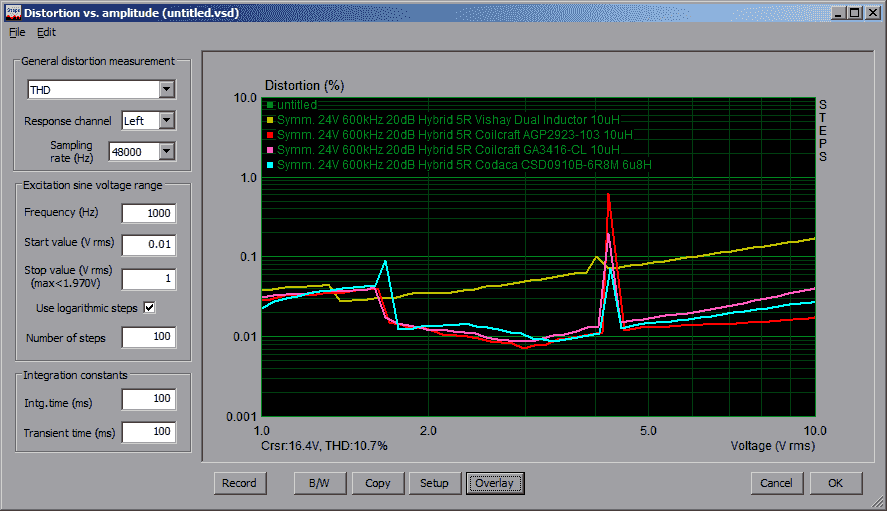Click the Frequency (Hz) input field
The width and height of the screenshot is (887, 511).
pyautogui.click(x=148, y=213)
